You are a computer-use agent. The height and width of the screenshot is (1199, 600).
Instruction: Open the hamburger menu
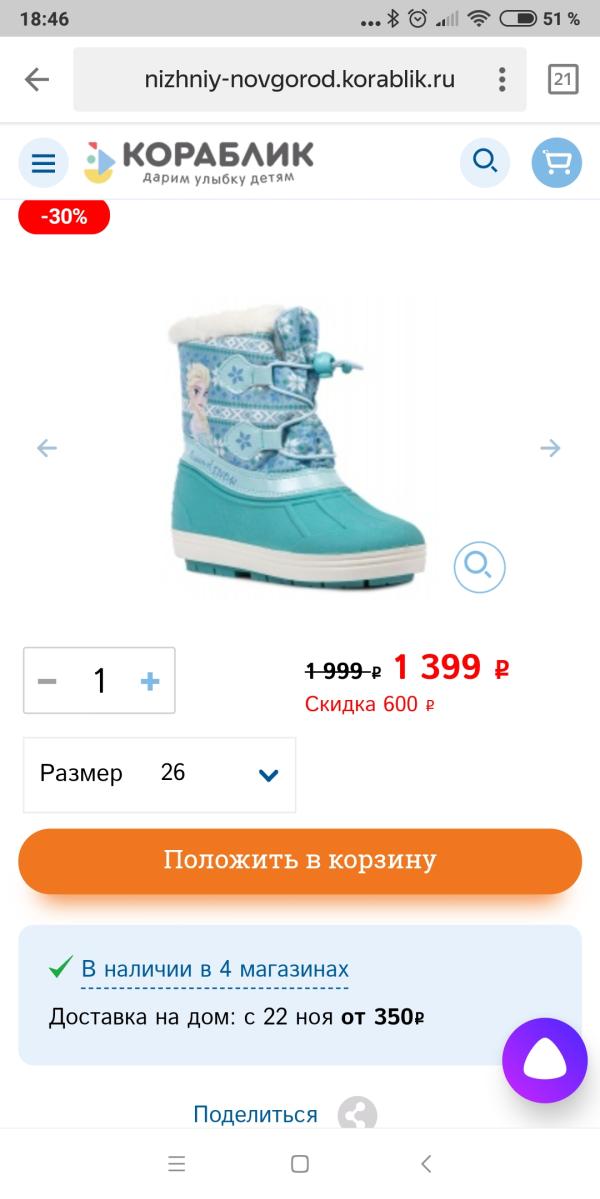click(x=44, y=163)
